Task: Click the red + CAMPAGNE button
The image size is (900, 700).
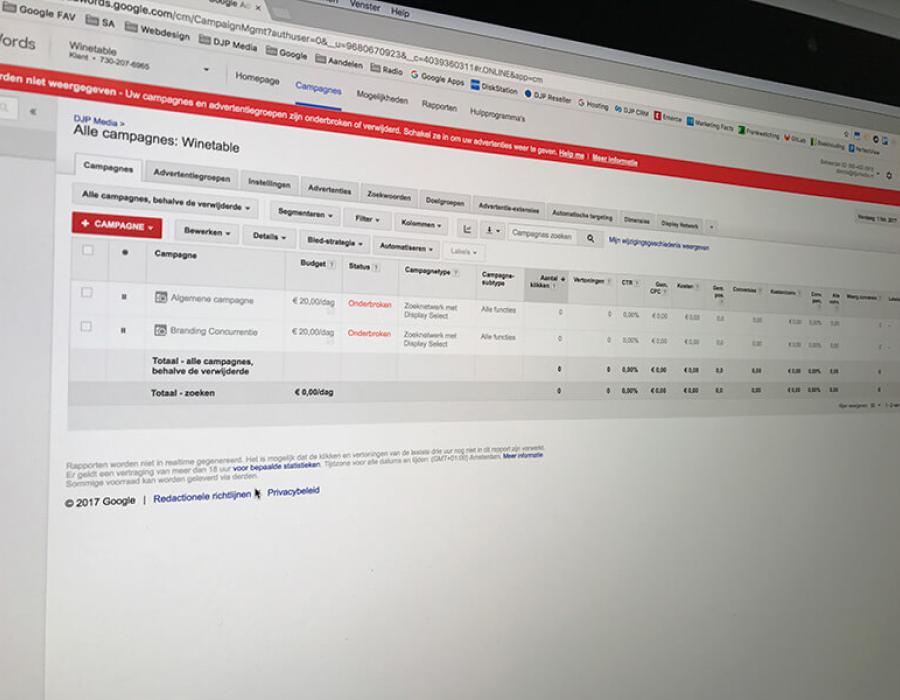Action: coord(117,225)
